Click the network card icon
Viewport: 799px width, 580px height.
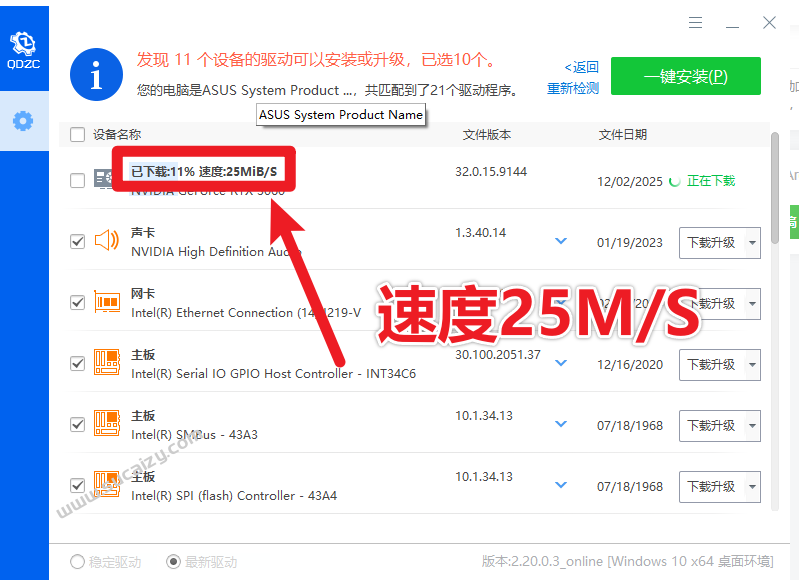coord(106,302)
